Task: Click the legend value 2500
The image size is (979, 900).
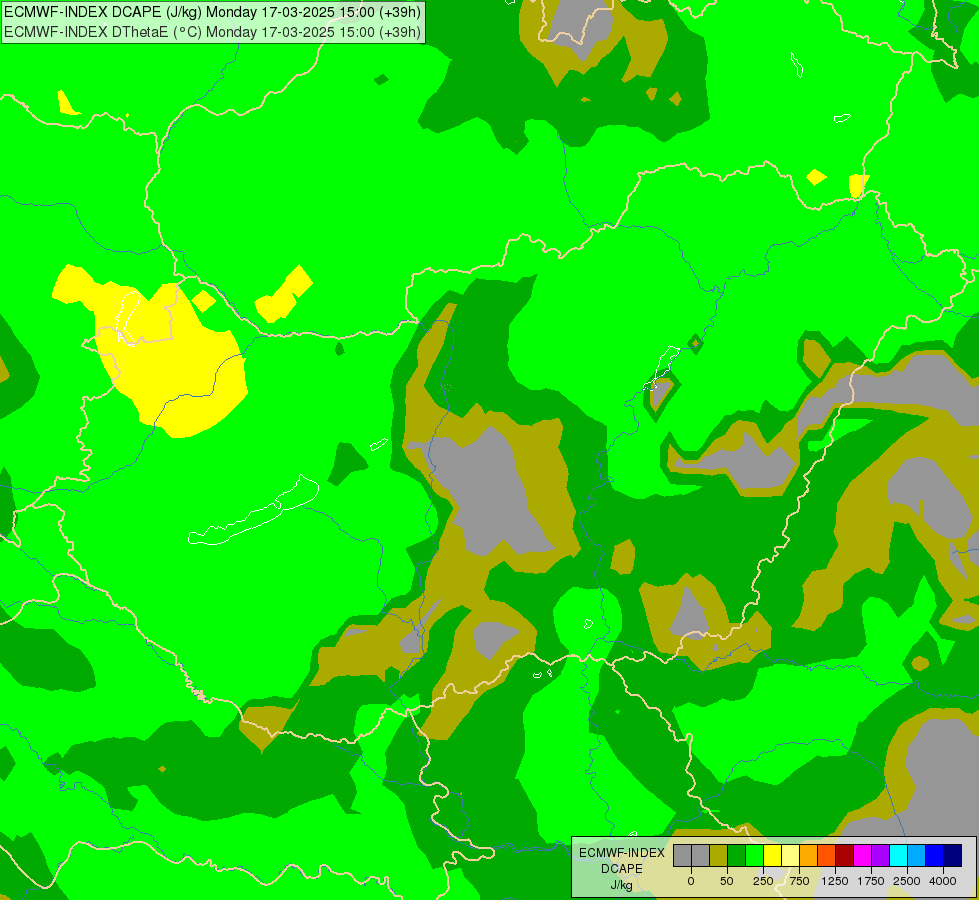Action: click(907, 881)
